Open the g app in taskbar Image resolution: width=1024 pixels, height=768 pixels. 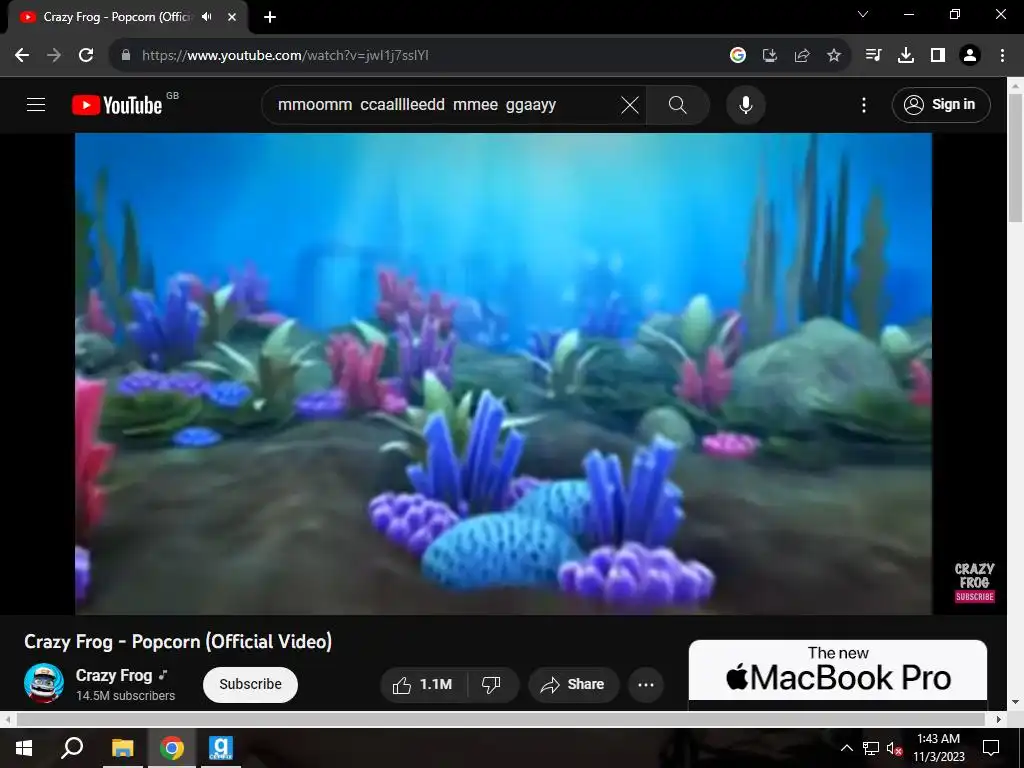coord(221,748)
